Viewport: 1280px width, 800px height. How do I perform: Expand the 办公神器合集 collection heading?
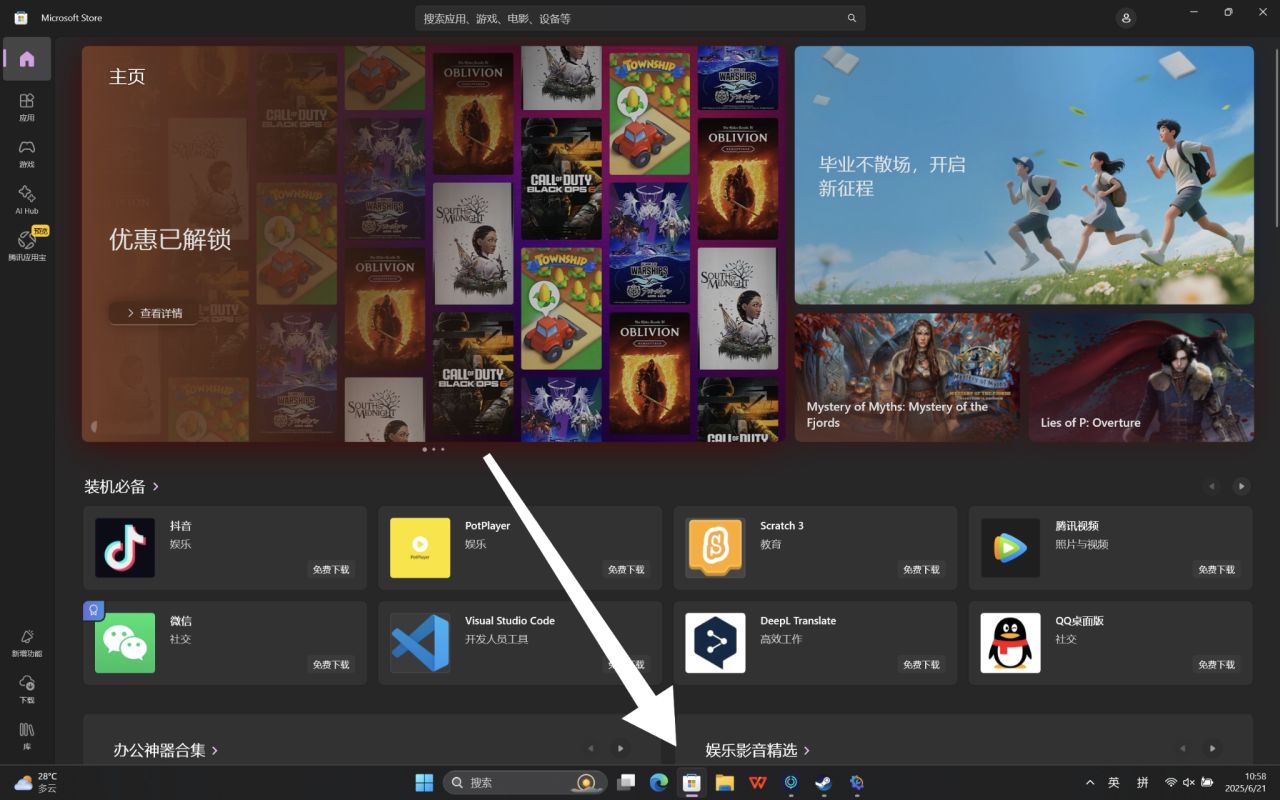tap(166, 750)
